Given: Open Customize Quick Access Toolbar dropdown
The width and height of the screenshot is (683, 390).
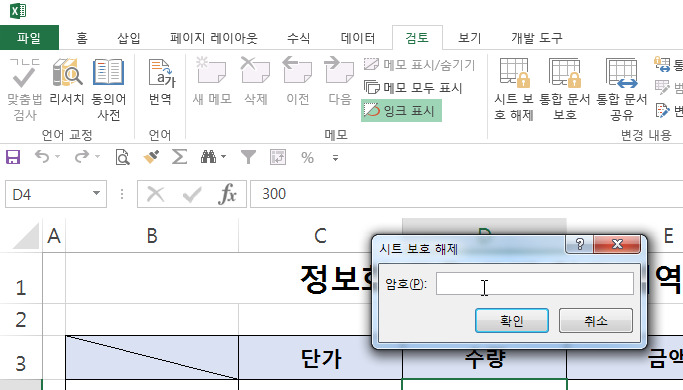Looking at the screenshot, I should point(335,158).
